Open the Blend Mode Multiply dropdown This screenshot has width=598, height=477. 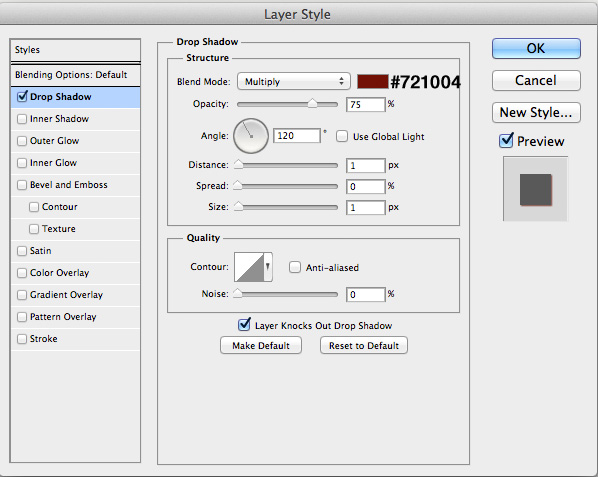click(x=294, y=81)
